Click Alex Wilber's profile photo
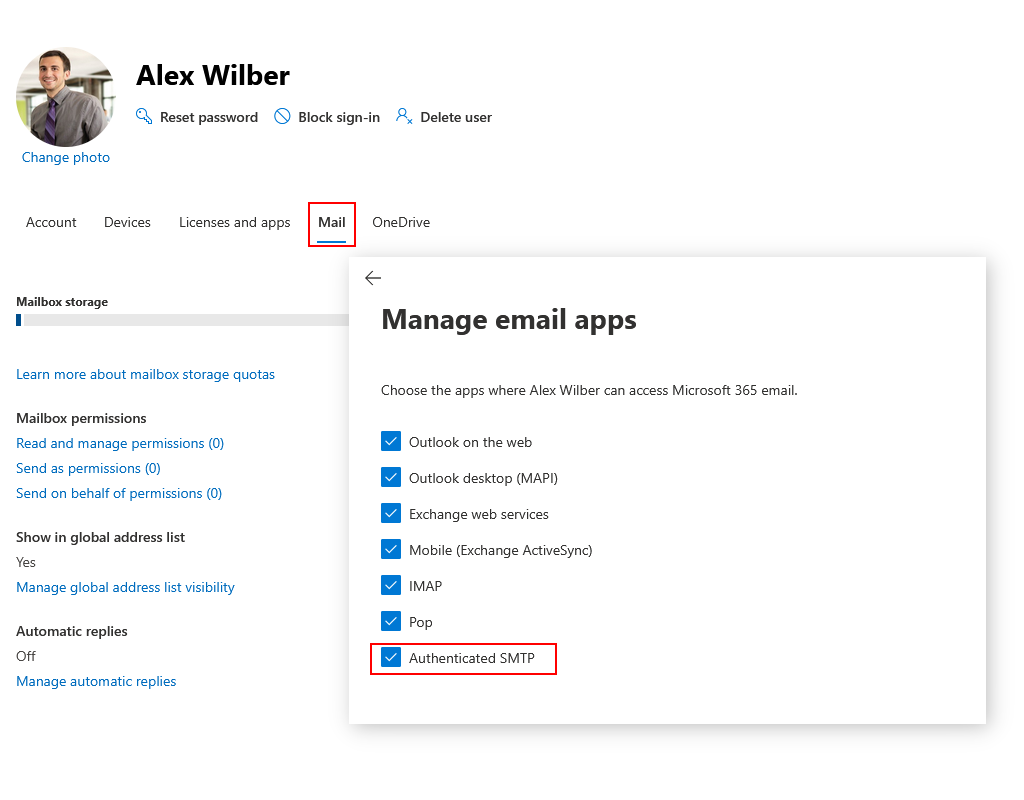The width and height of the screenshot is (1024, 800). 66,96
